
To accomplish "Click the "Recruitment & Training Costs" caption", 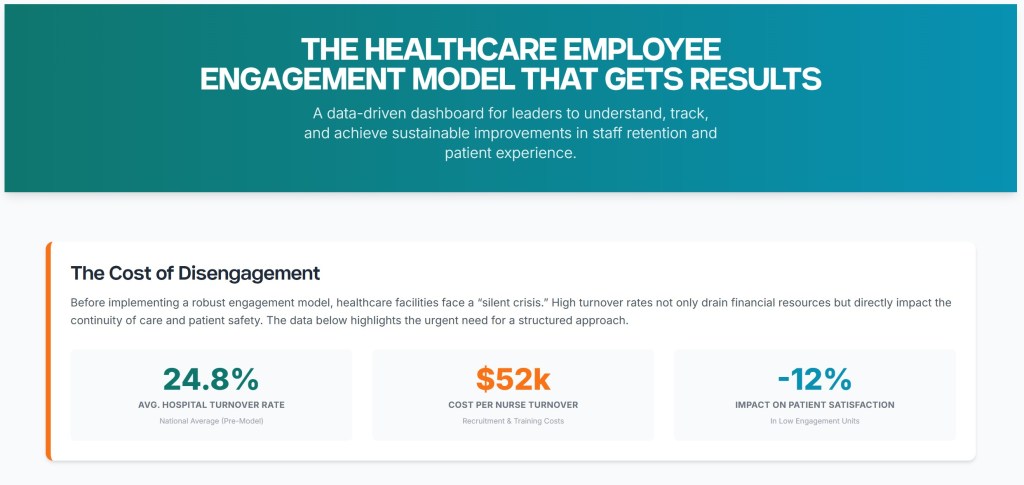I will click(x=513, y=421).
